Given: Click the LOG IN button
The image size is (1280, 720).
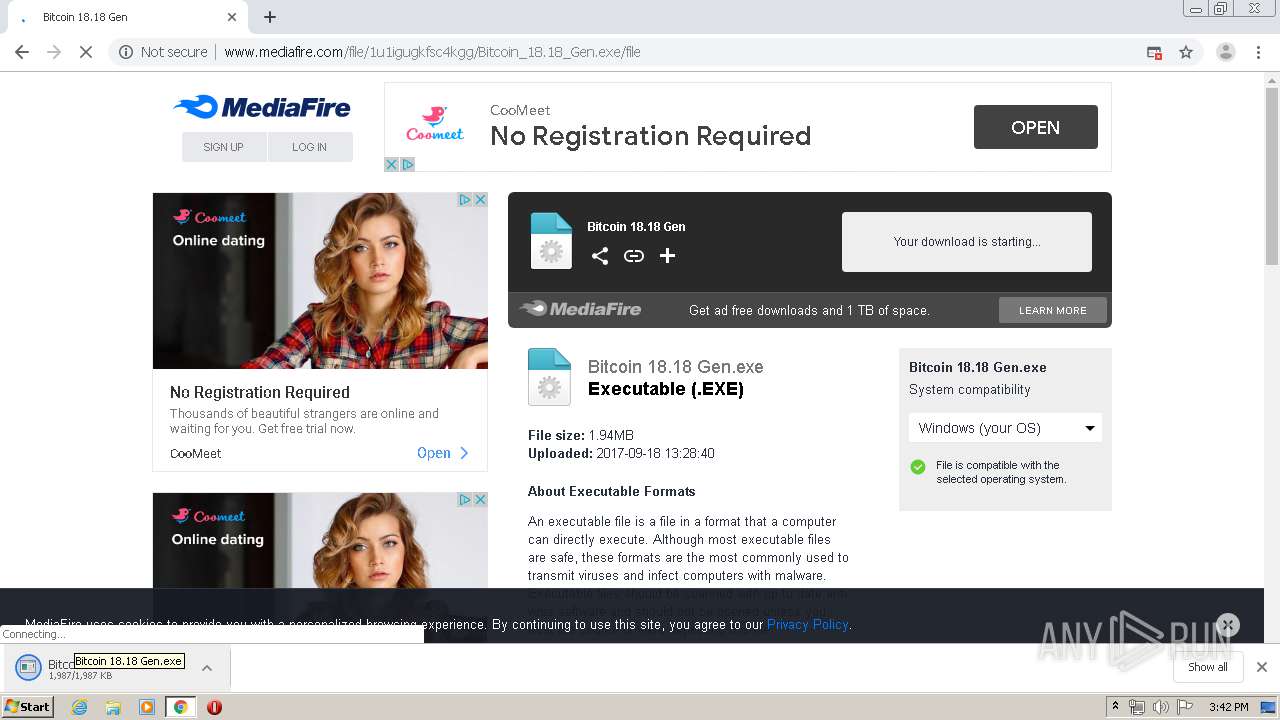Looking at the screenshot, I should 310,147.
